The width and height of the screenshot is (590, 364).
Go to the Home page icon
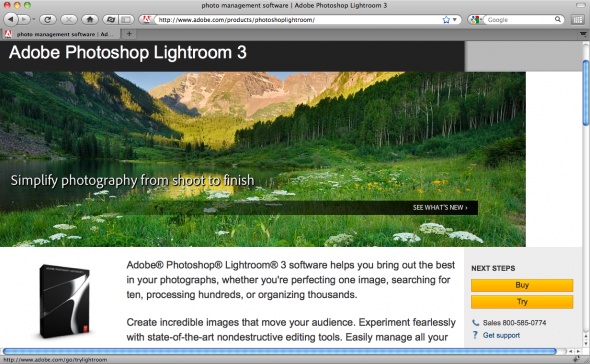(x=90, y=19)
